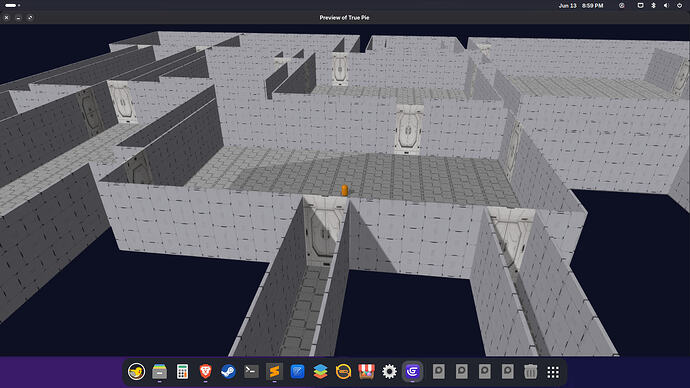Launch the stacked layers app in the dock
This screenshot has width=690, height=388.
pos(320,372)
